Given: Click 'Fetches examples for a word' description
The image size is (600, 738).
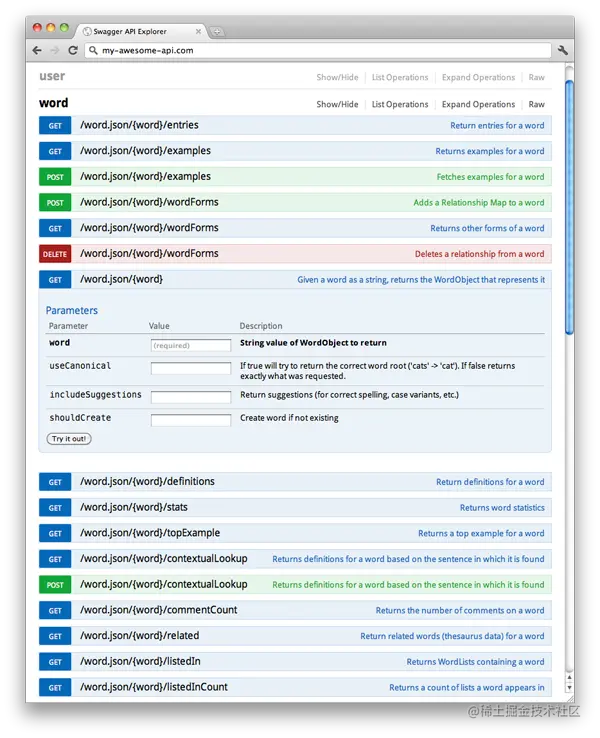Looking at the screenshot, I should pyautogui.click(x=490, y=177).
